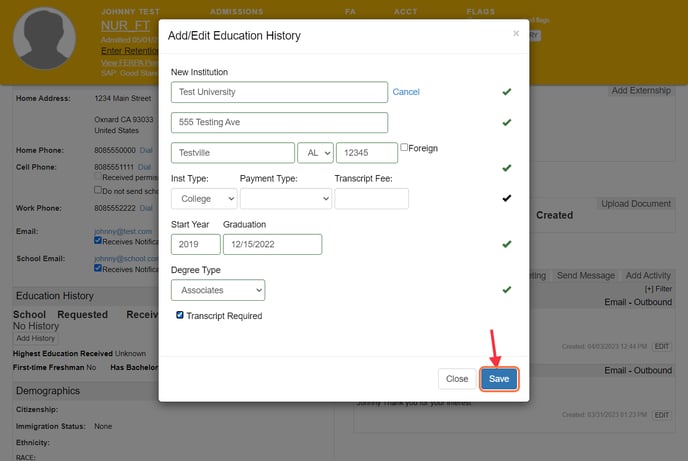Open the Admissions menu
Image resolution: width=688 pixels, height=461 pixels.
click(x=236, y=12)
